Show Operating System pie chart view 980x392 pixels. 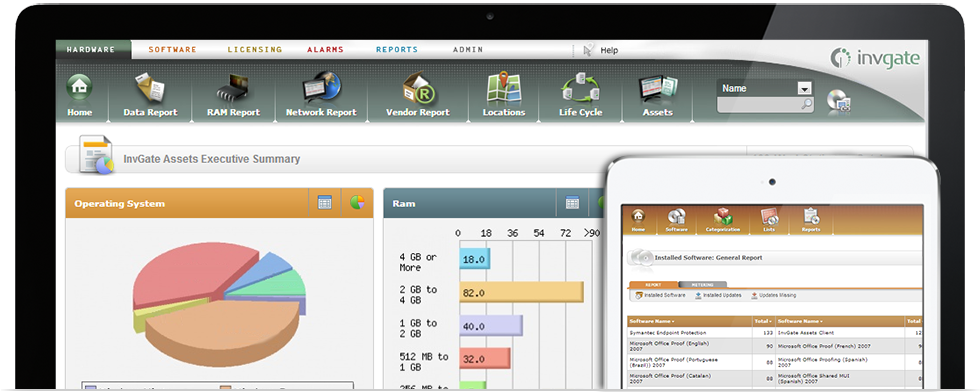357,203
